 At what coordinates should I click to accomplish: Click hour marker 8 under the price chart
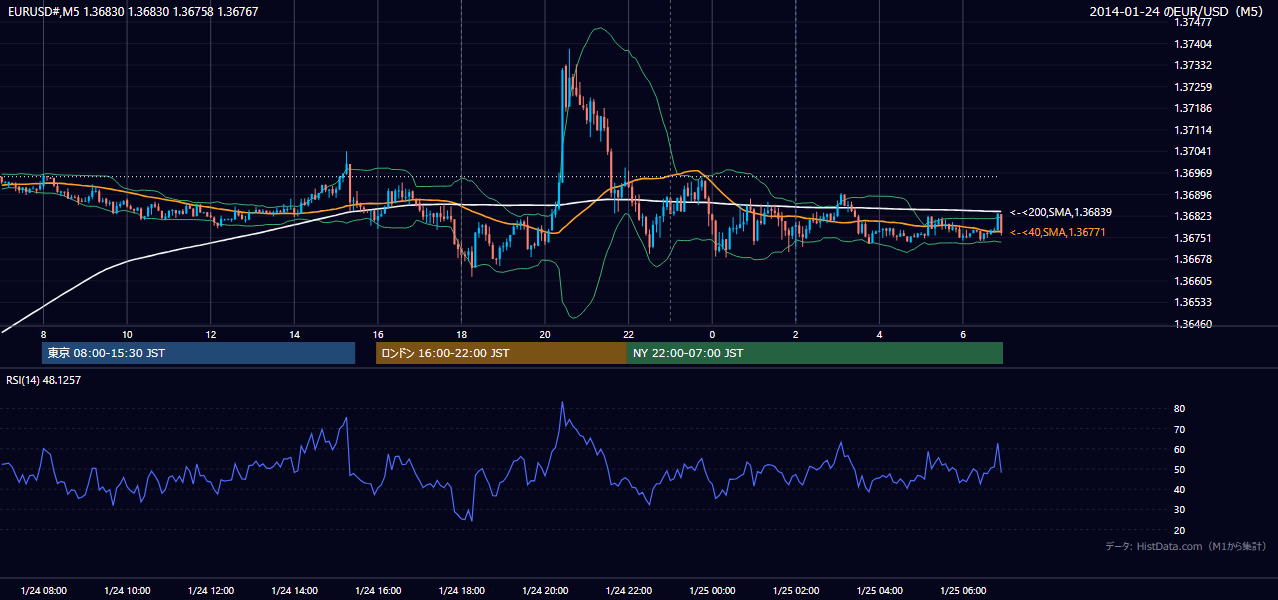pos(43,333)
